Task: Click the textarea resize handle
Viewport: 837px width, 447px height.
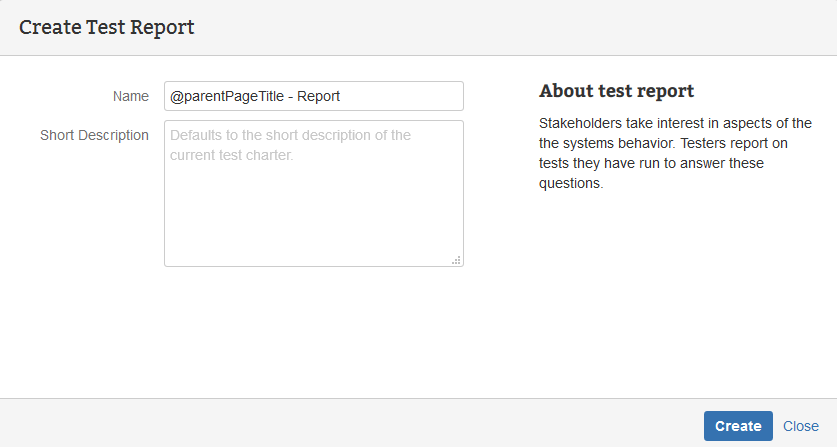Action: tap(456, 260)
